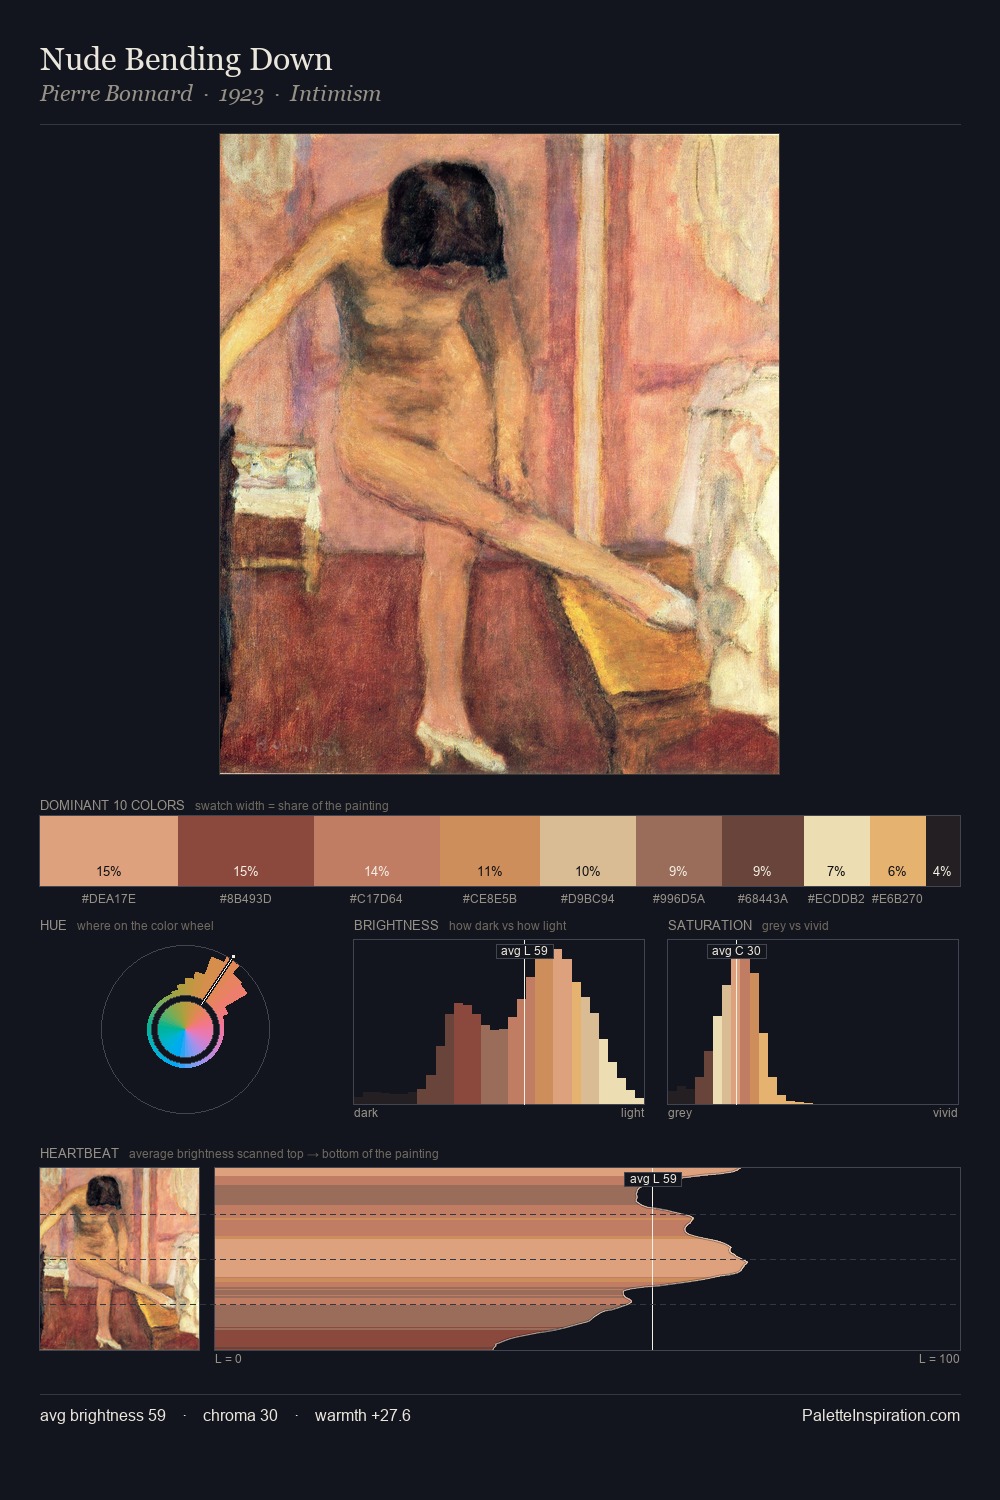Choose the #CE8E5B swatch showing 11%
1000x1500 pixels.
[x=490, y=851]
